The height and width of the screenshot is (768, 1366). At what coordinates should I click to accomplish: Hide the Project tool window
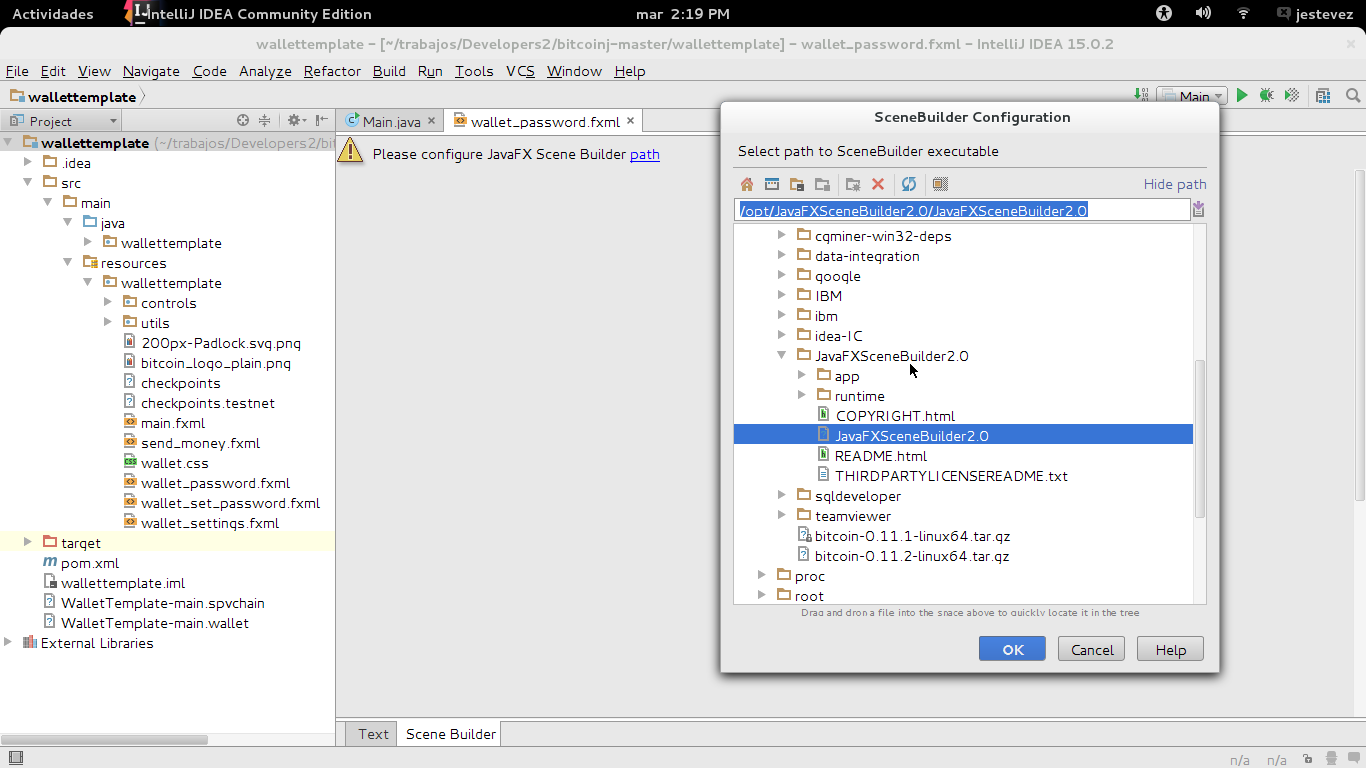(322, 120)
